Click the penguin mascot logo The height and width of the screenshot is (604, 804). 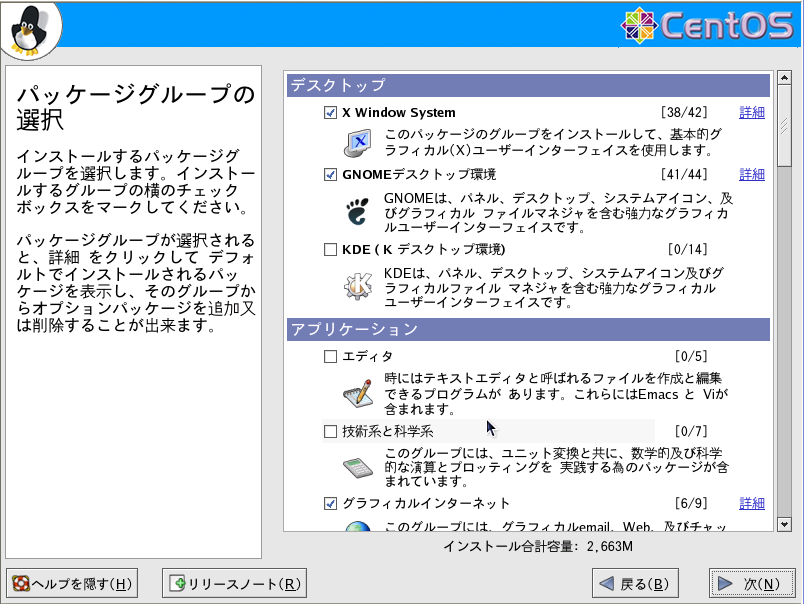coord(29,31)
